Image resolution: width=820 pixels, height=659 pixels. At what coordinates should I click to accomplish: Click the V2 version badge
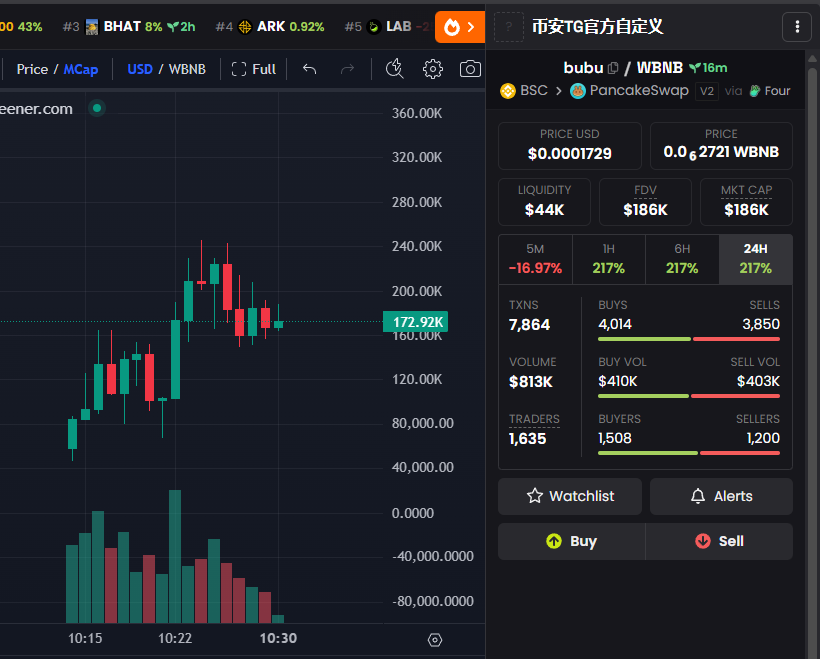click(x=707, y=91)
